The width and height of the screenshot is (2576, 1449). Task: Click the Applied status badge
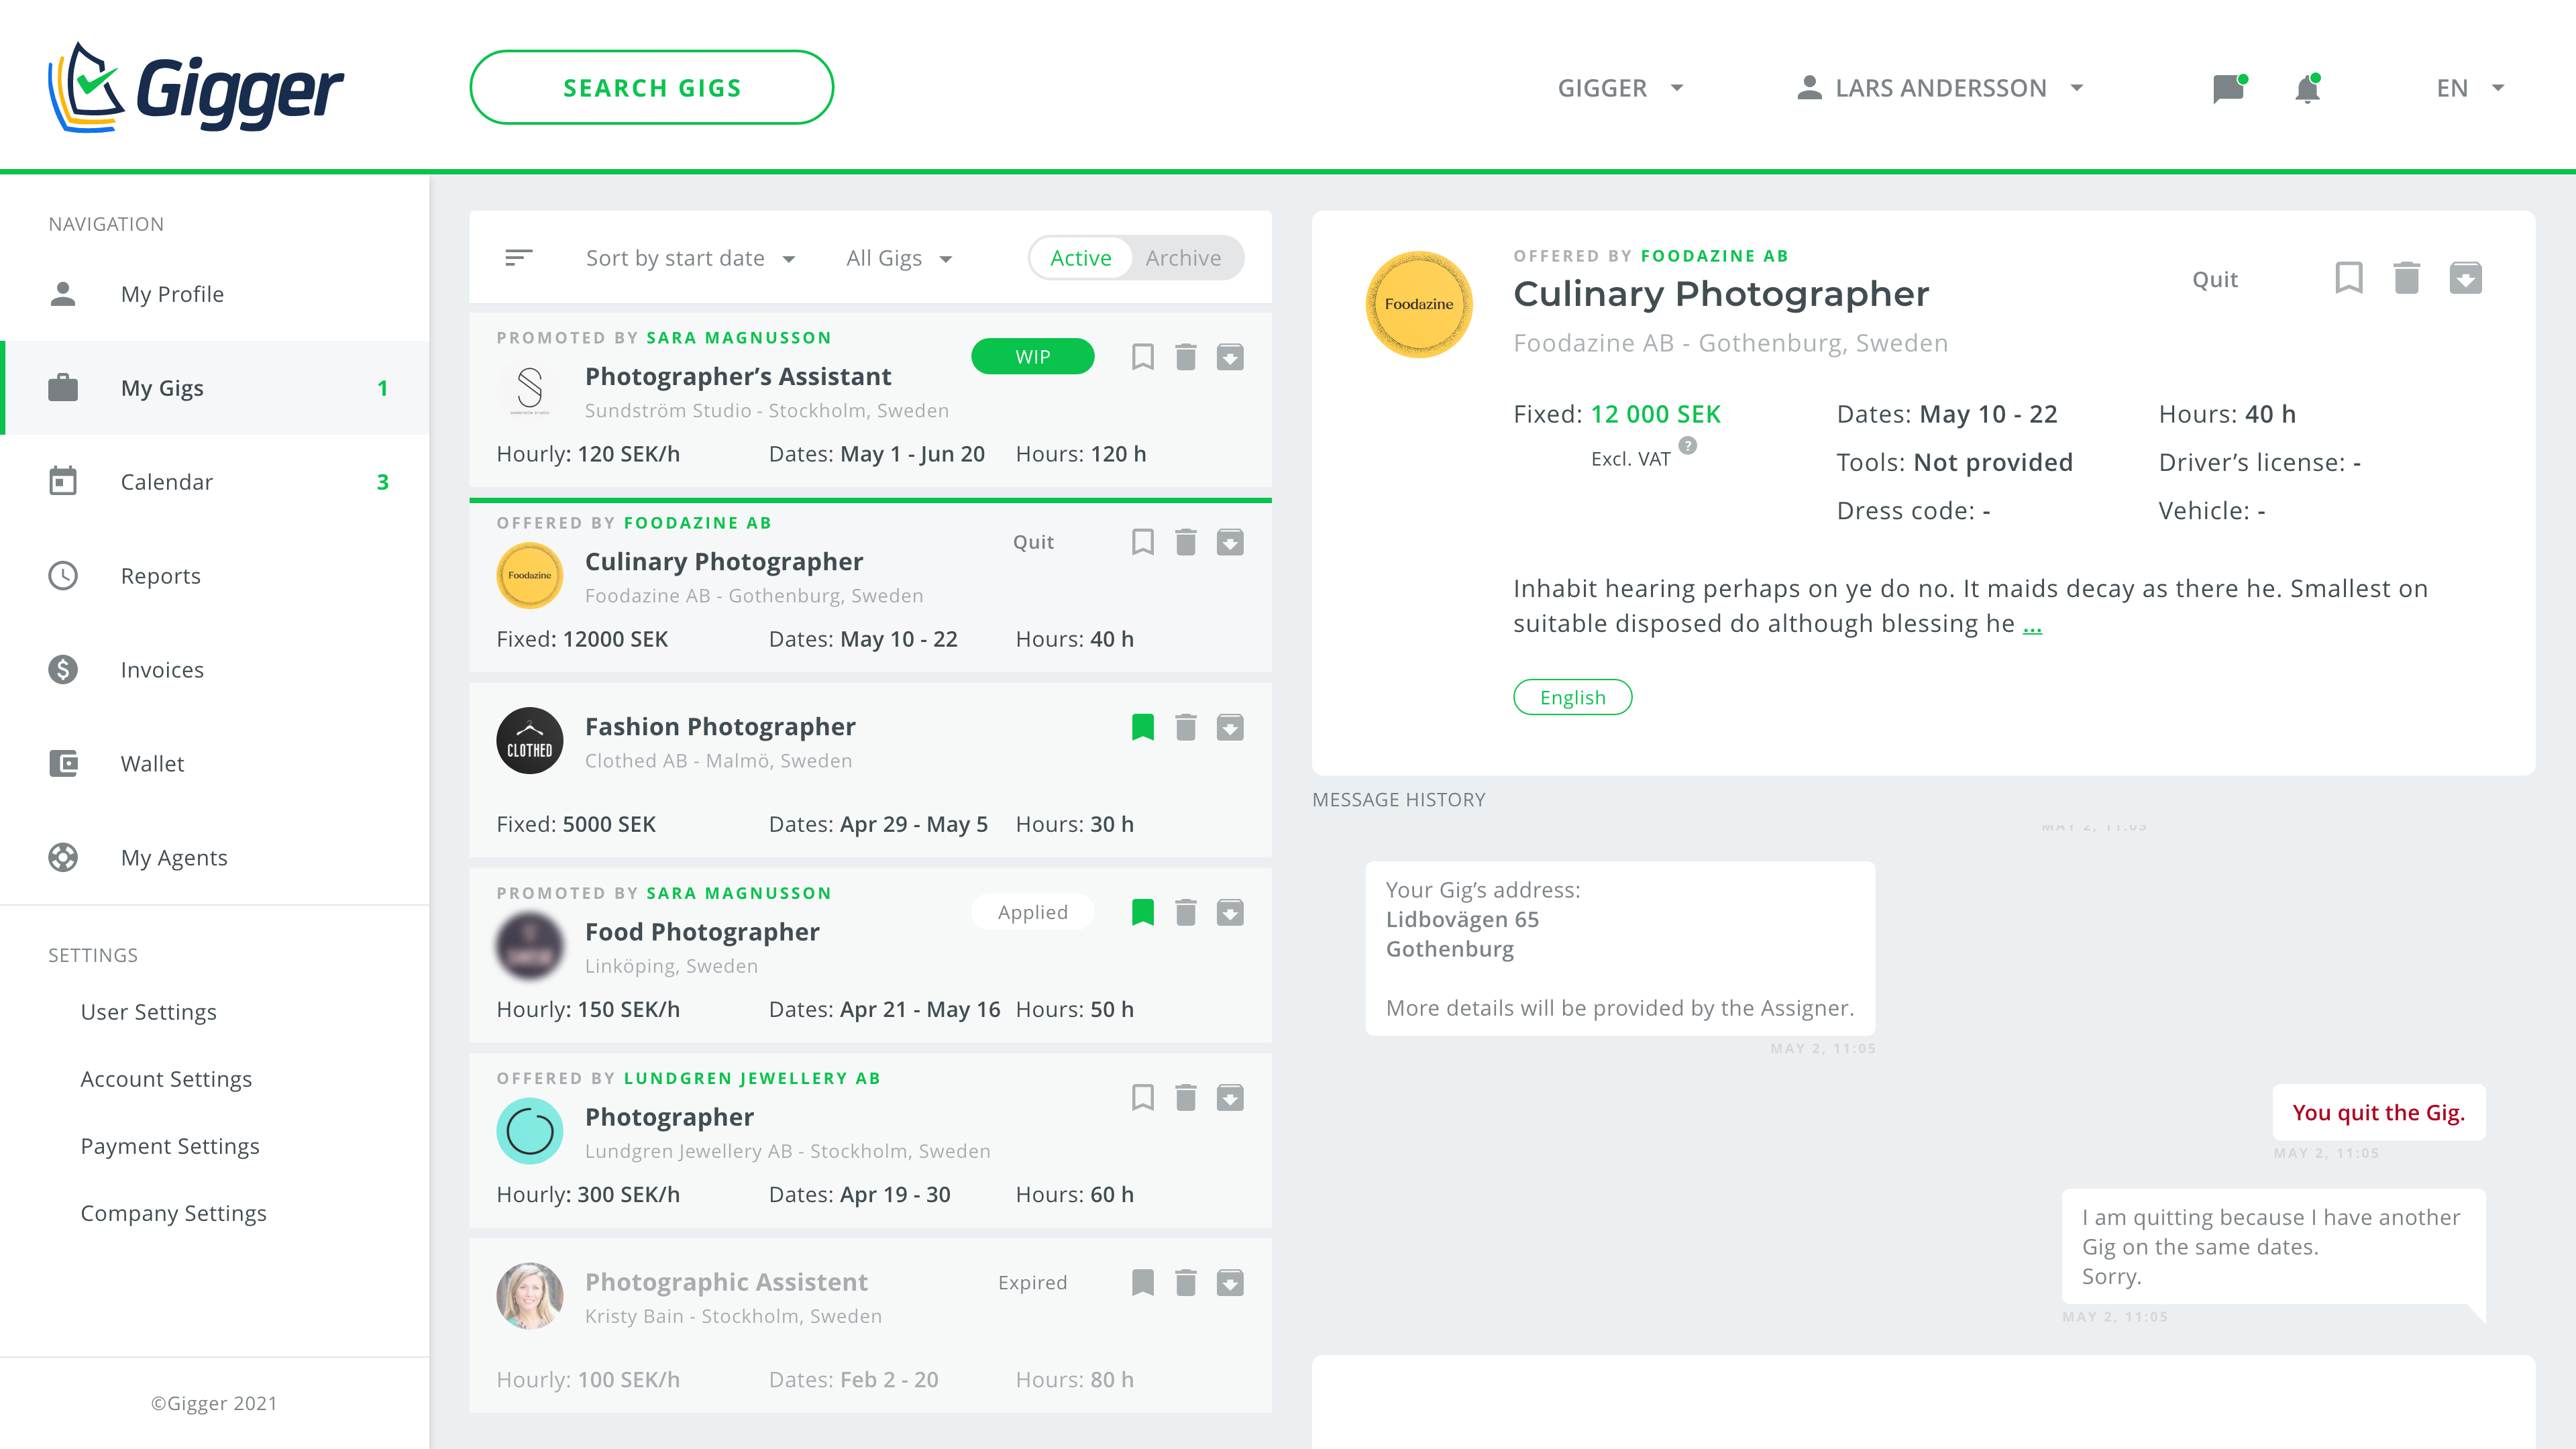(1033, 912)
